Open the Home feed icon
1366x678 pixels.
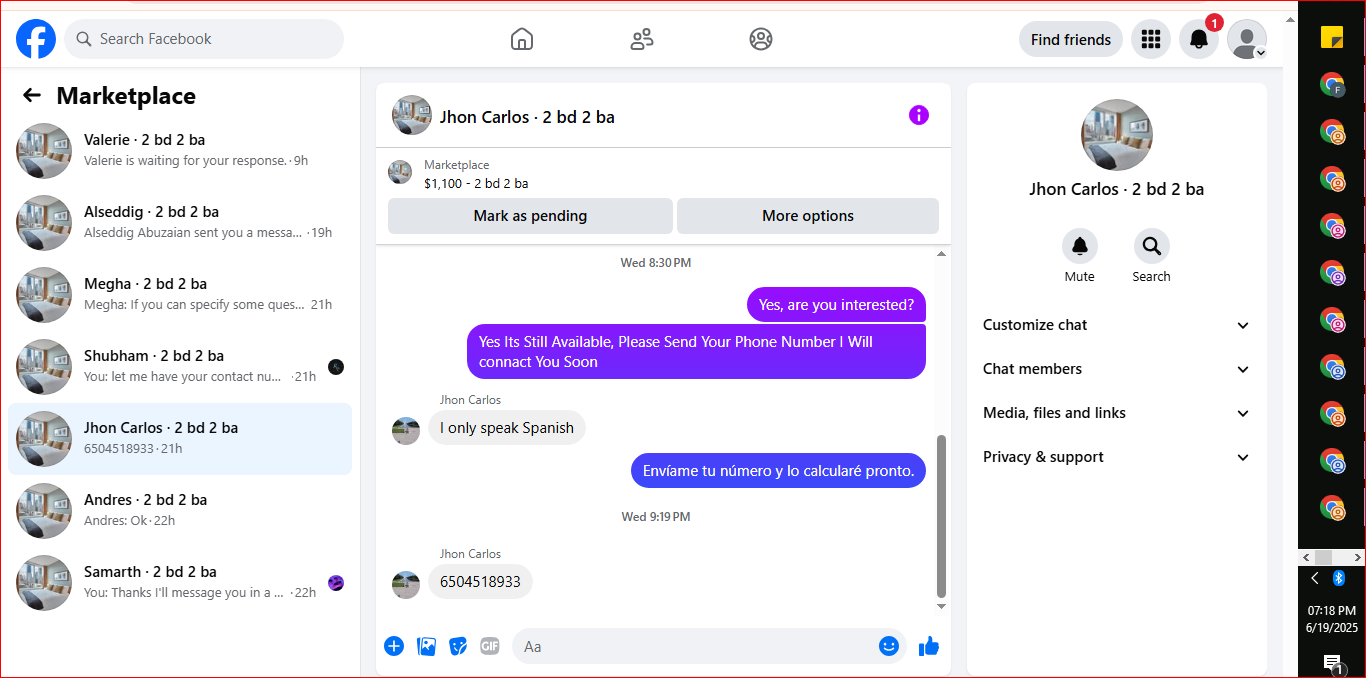pyautogui.click(x=522, y=39)
